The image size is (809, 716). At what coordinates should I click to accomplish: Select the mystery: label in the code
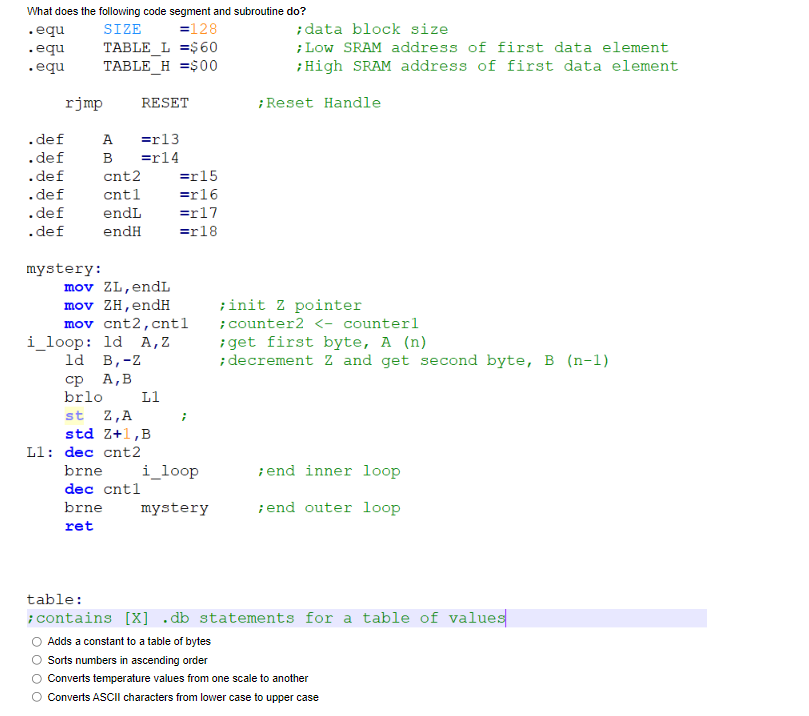click(x=63, y=268)
